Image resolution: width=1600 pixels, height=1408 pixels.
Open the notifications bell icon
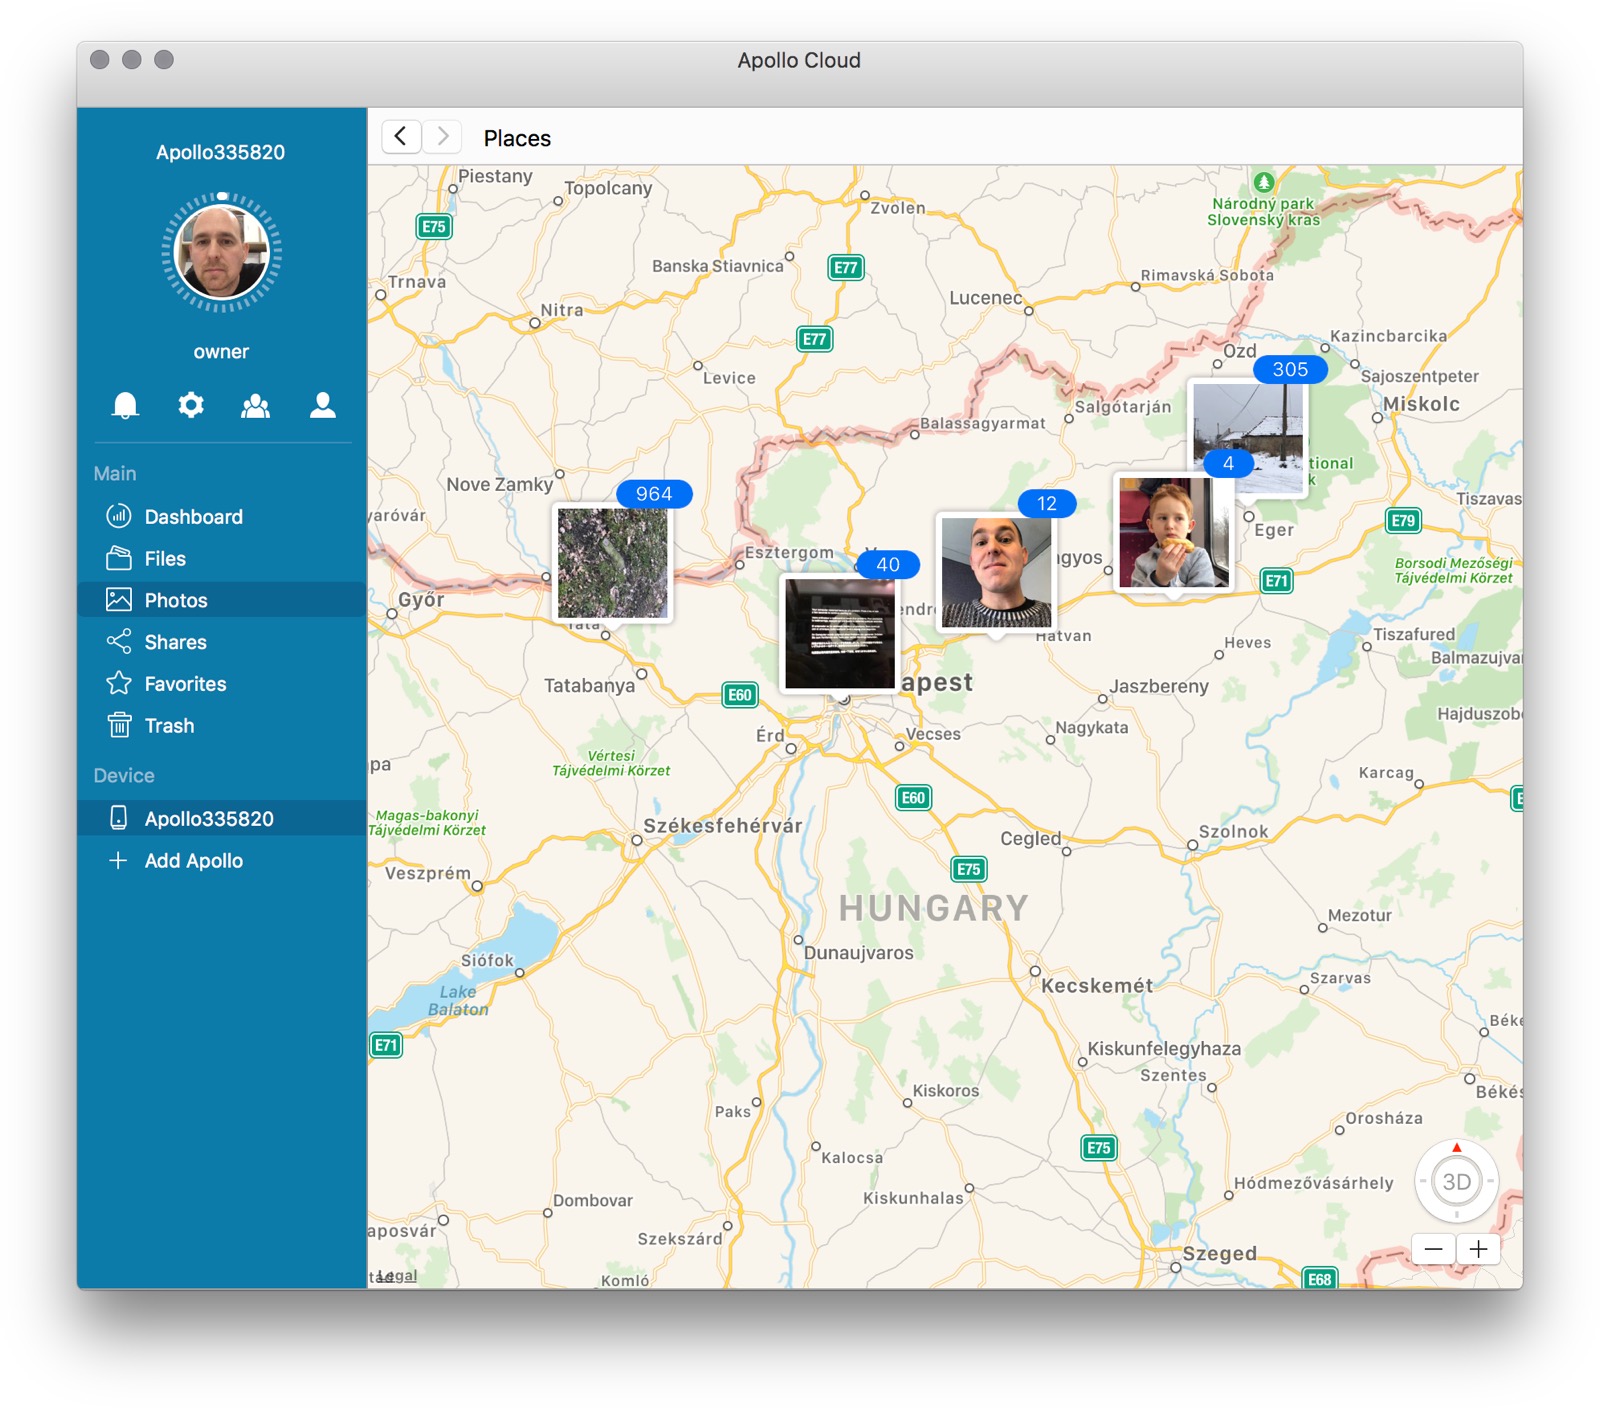coord(125,405)
